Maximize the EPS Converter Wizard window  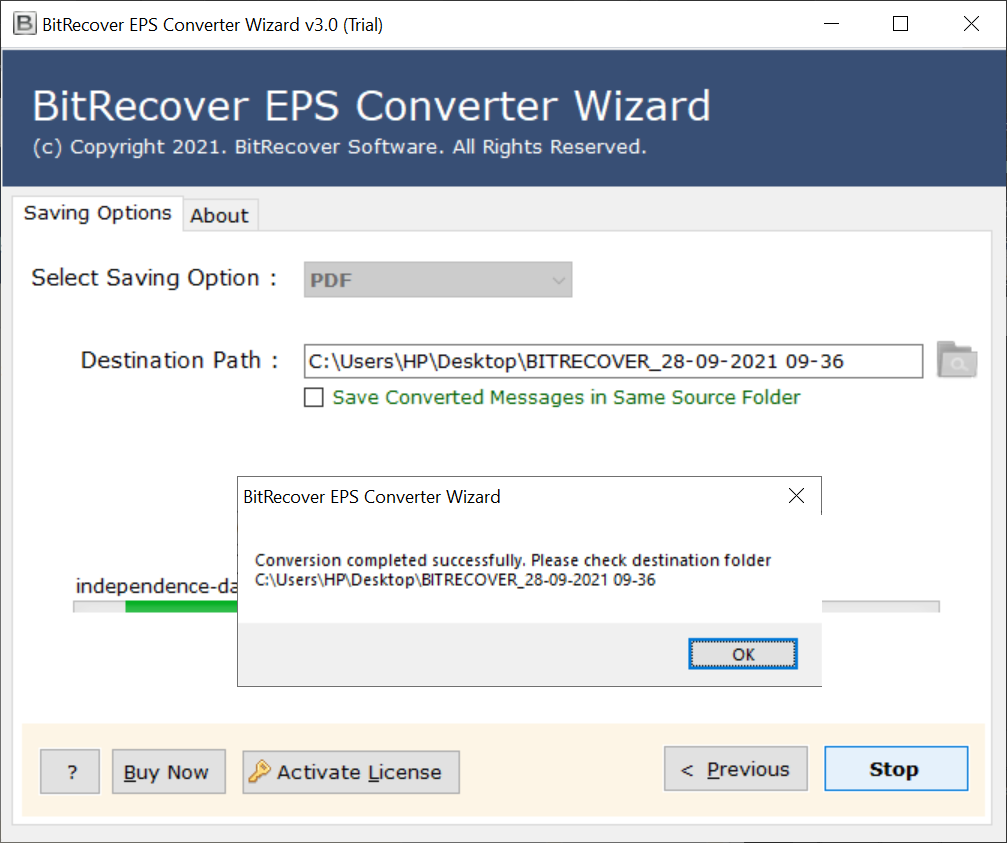(x=900, y=24)
